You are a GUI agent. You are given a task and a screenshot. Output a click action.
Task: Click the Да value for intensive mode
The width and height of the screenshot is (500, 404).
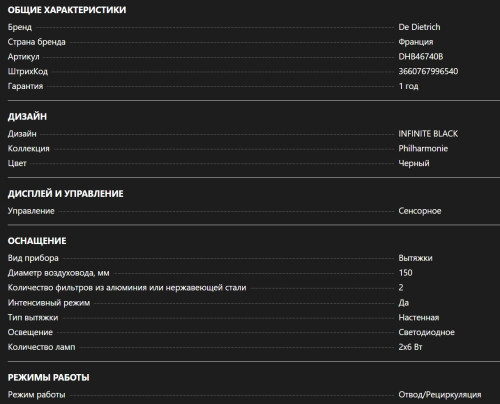point(403,303)
